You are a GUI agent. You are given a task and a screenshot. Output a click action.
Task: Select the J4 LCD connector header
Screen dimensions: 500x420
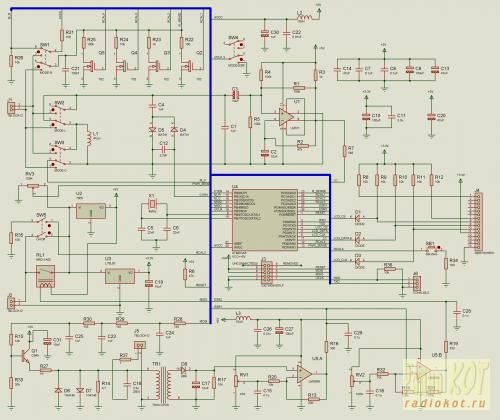tap(478, 222)
